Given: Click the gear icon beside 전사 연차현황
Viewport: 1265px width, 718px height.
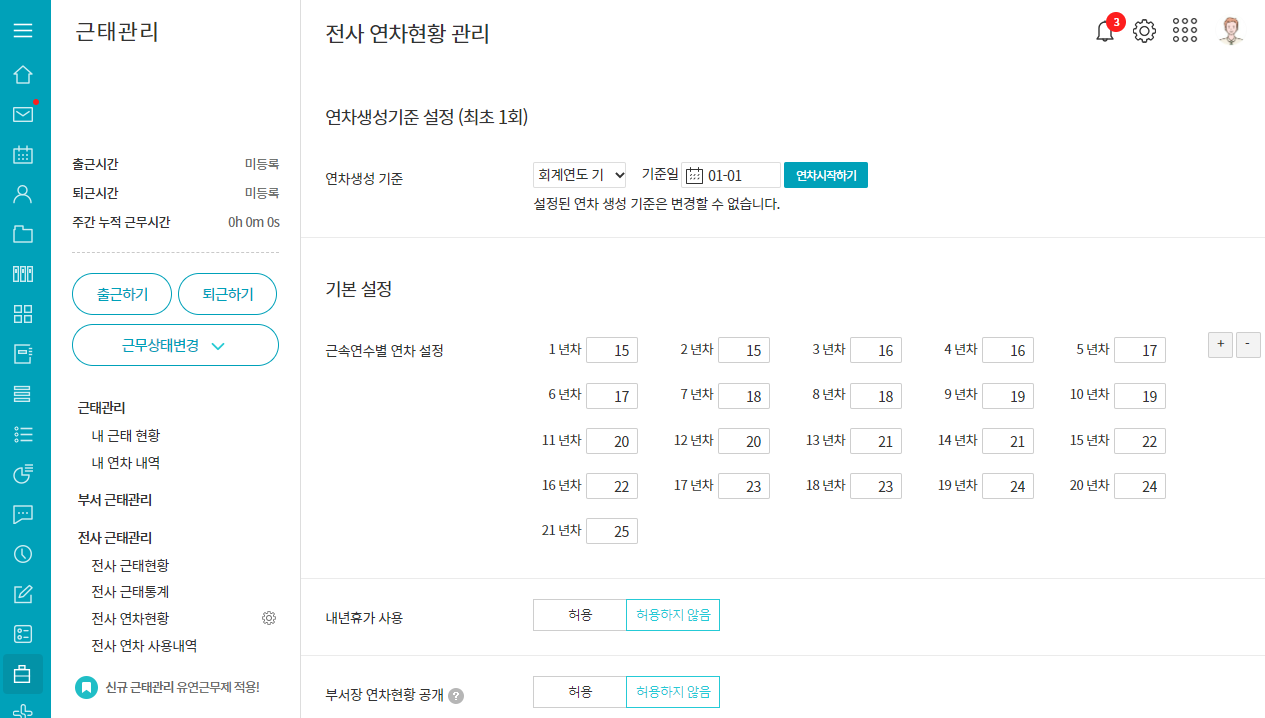Looking at the screenshot, I should [x=268, y=618].
